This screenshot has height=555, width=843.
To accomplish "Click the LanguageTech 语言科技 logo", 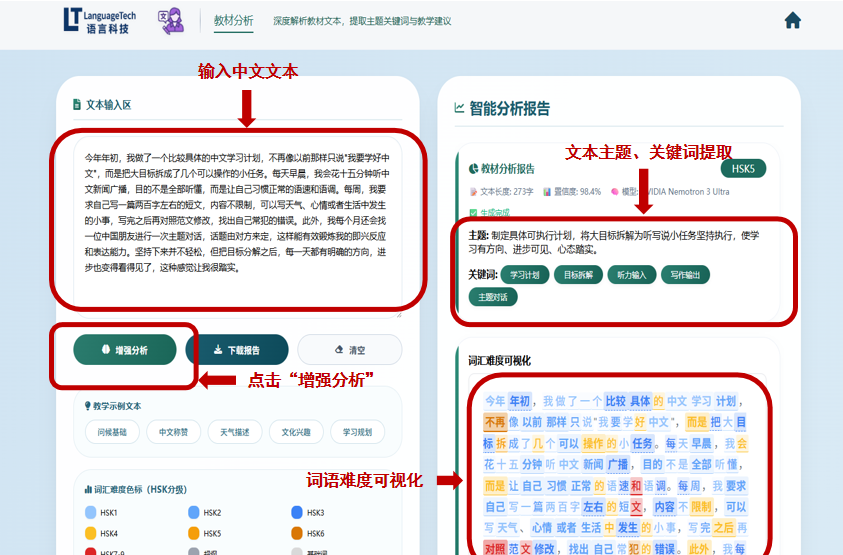I will [99, 20].
